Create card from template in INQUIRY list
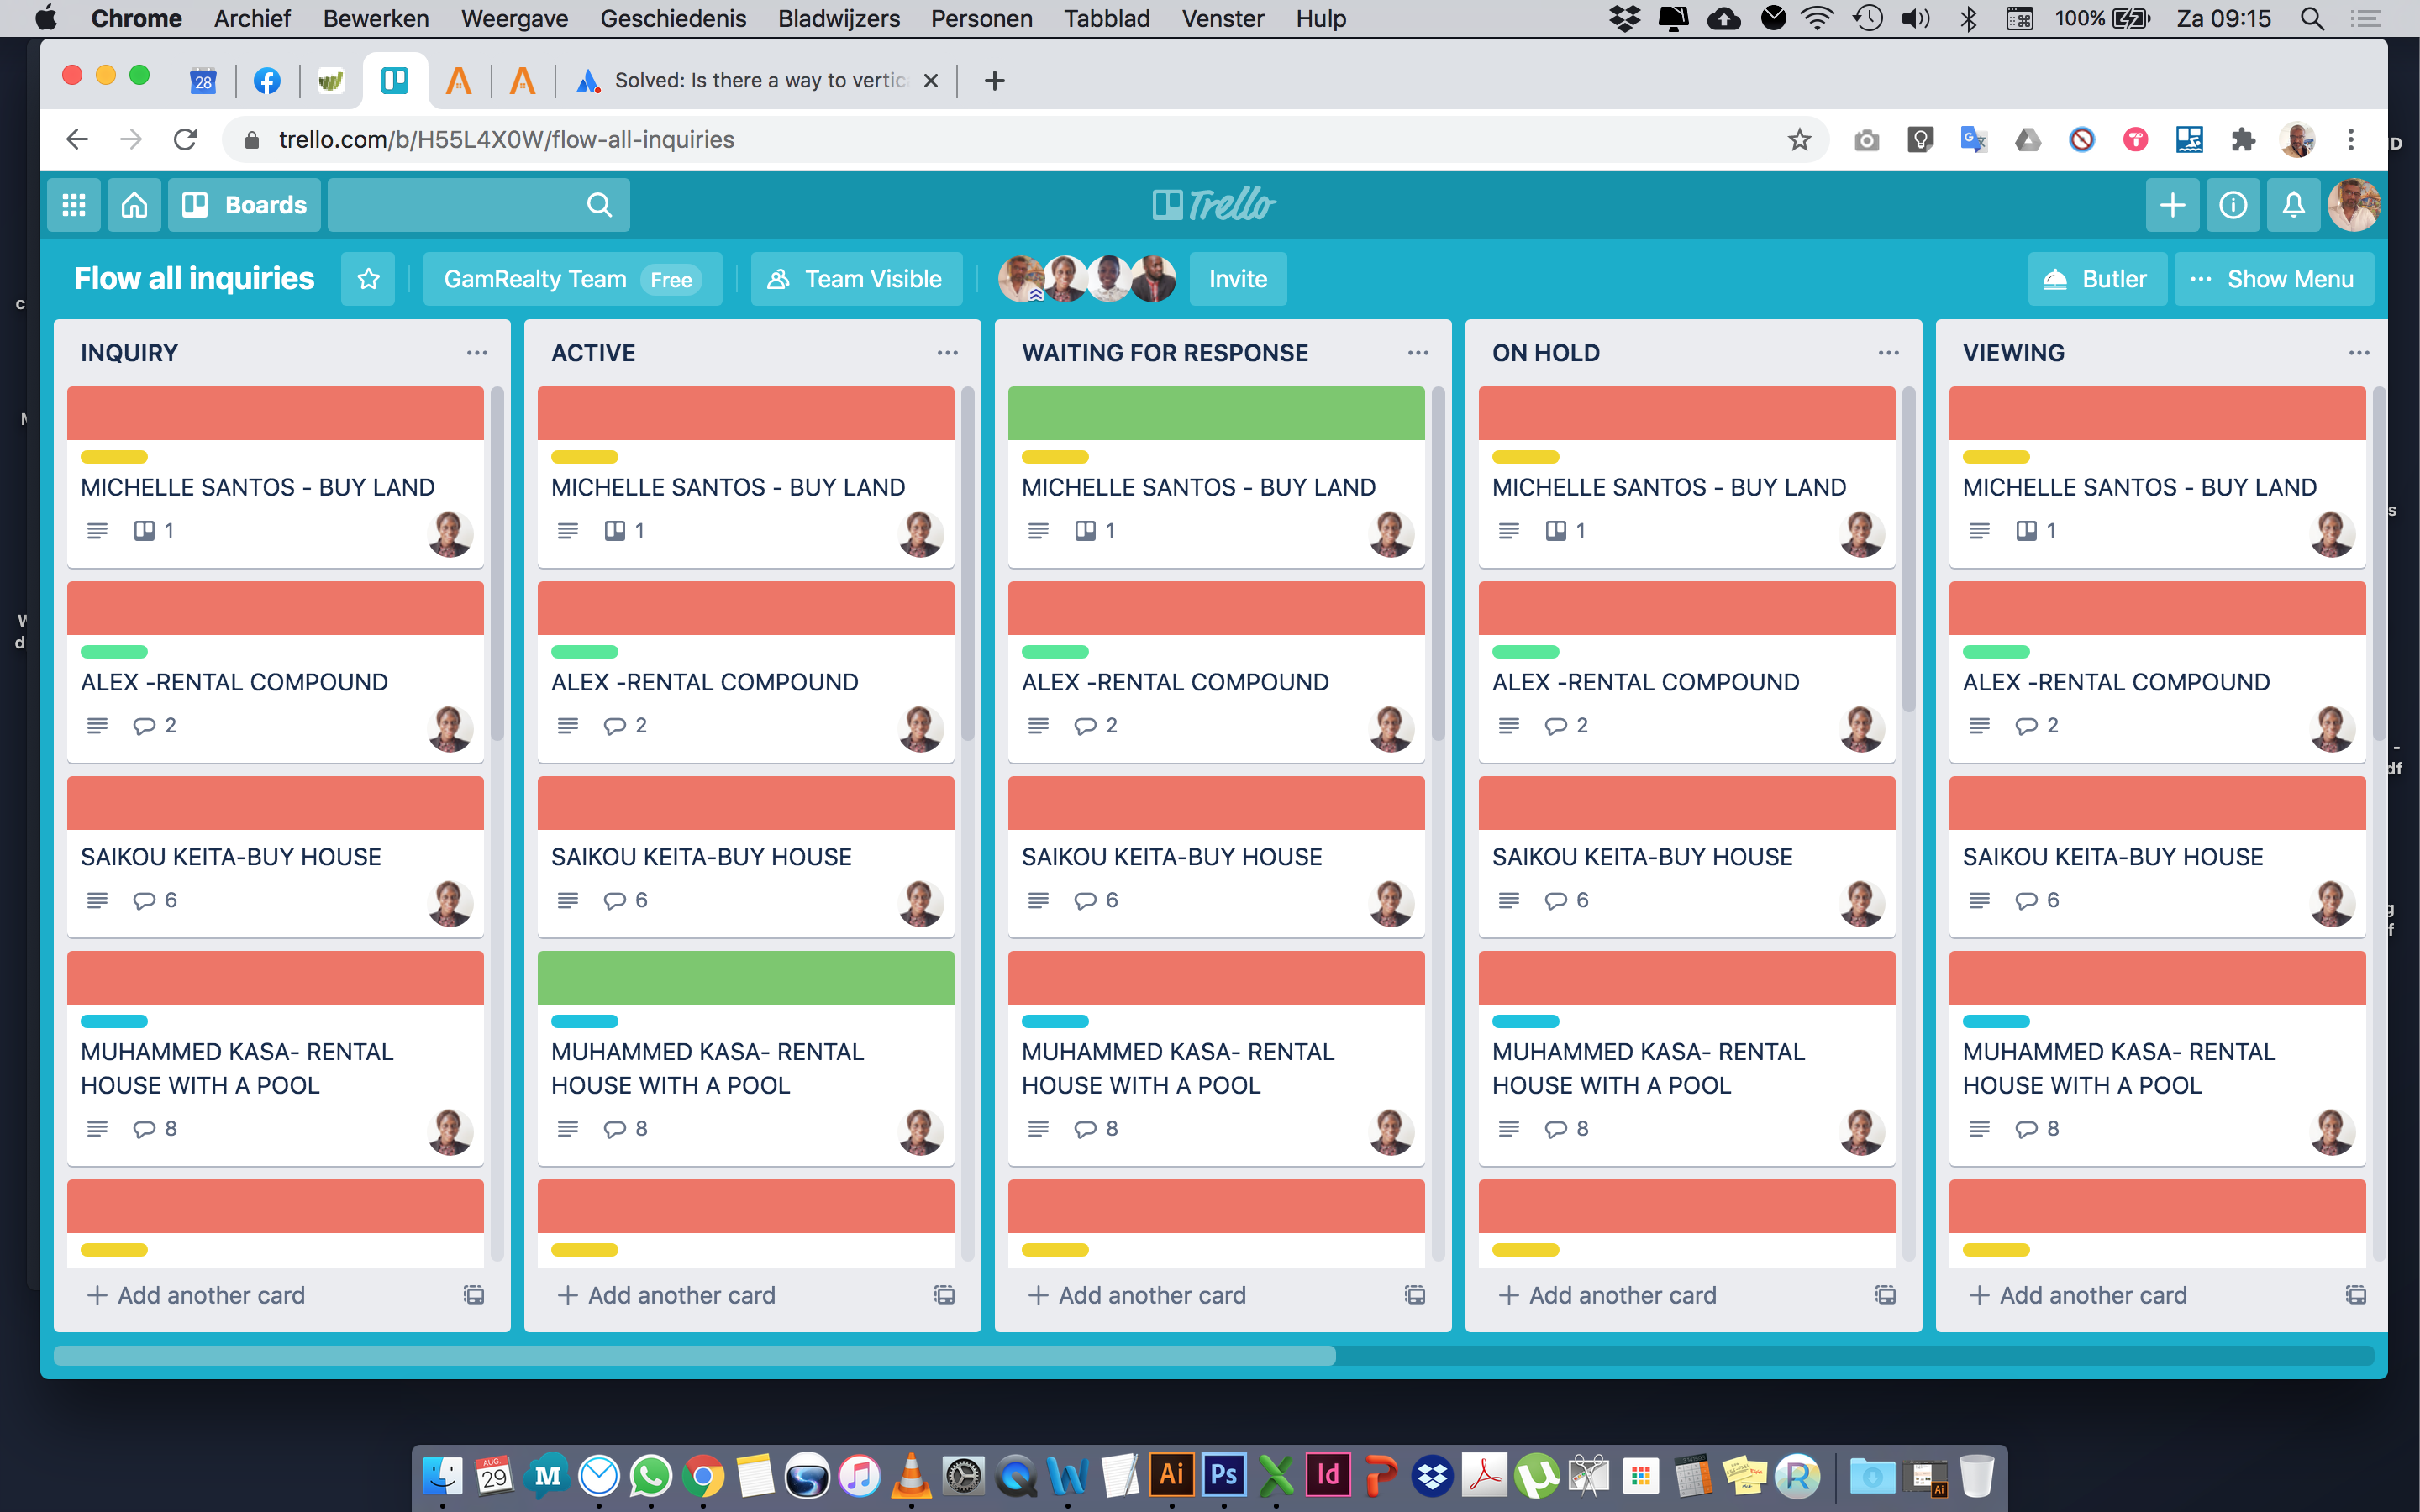Screen dimensions: 2420x1512 point(473,1295)
